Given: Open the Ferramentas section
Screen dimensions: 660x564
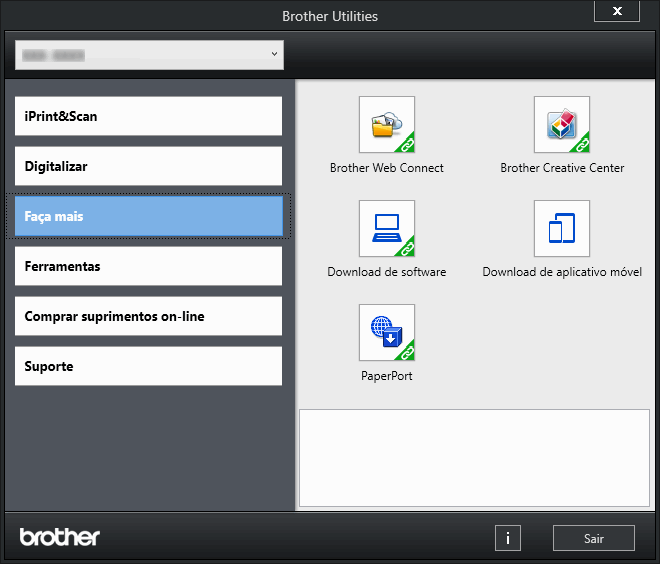Looking at the screenshot, I should pos(149,266).
